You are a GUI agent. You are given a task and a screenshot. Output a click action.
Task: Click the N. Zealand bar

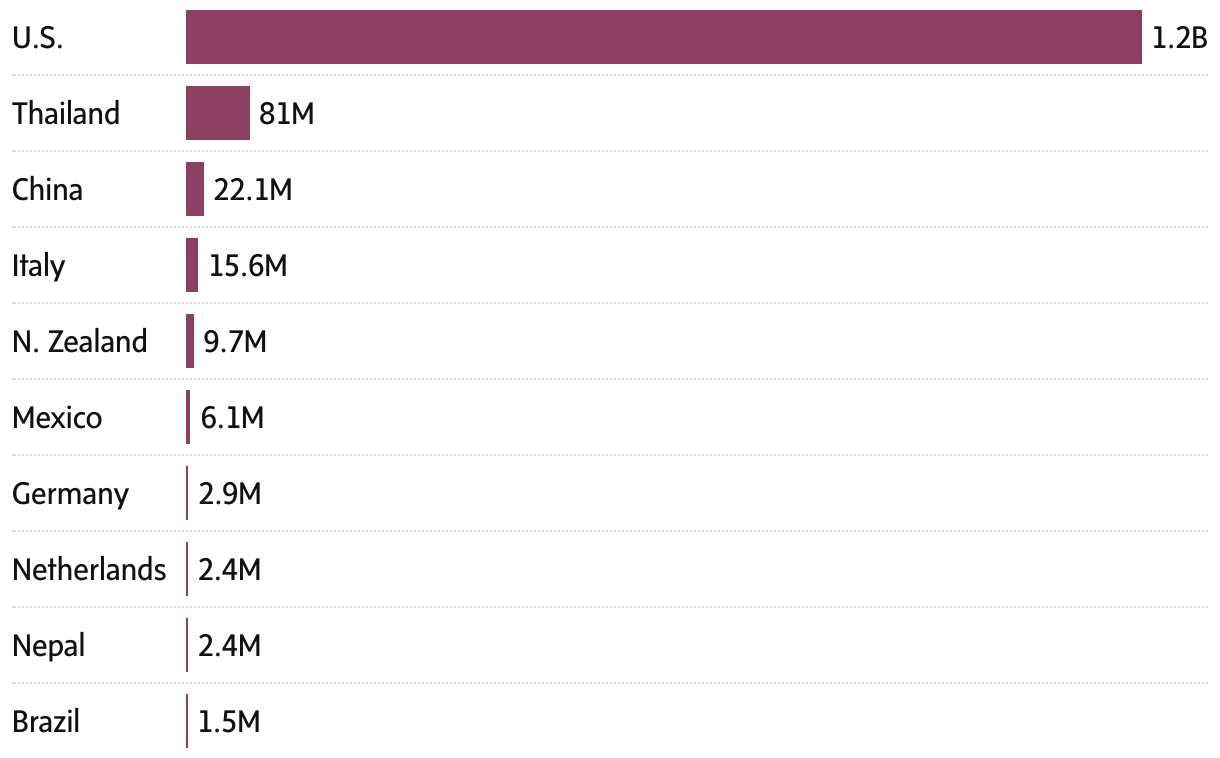click(190, 341)
